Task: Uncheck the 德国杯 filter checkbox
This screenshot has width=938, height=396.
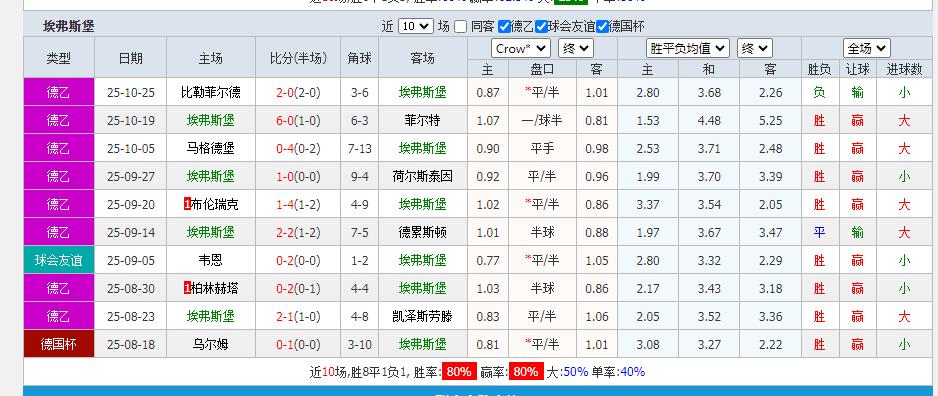Action: coord(602,26)
